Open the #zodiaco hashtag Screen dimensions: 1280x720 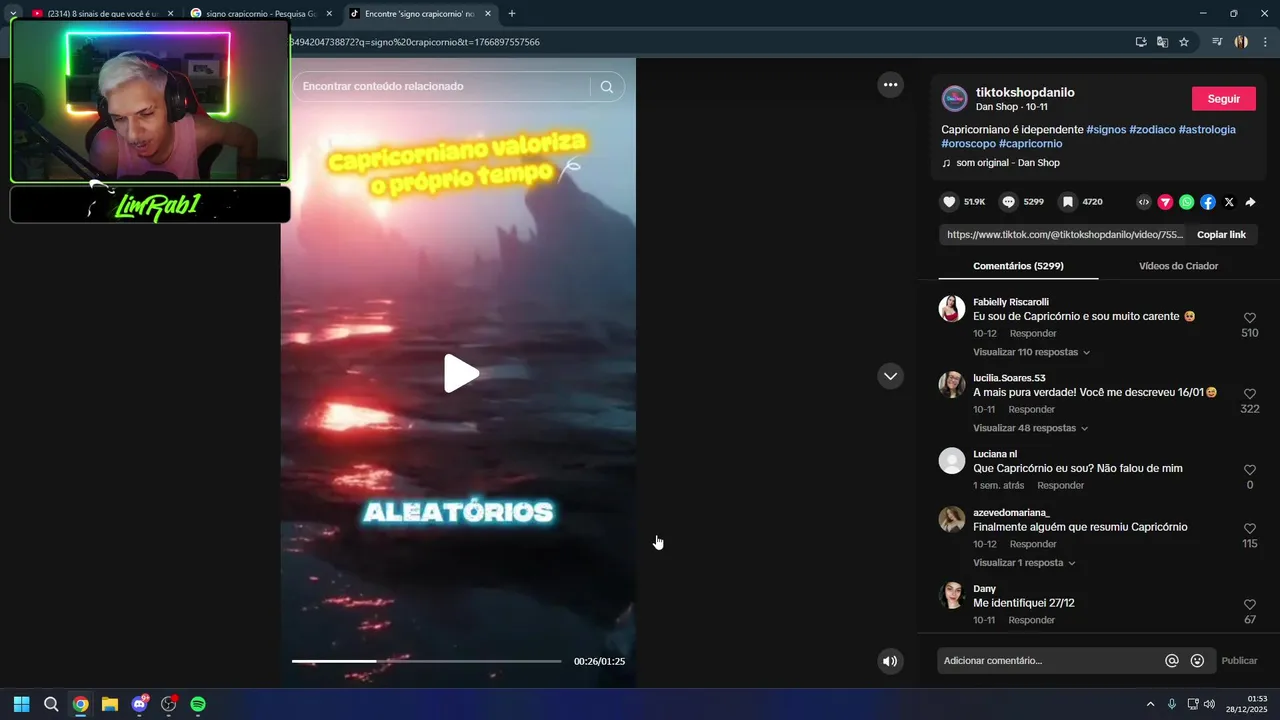pyautogui.click(x=1152, y=130)
